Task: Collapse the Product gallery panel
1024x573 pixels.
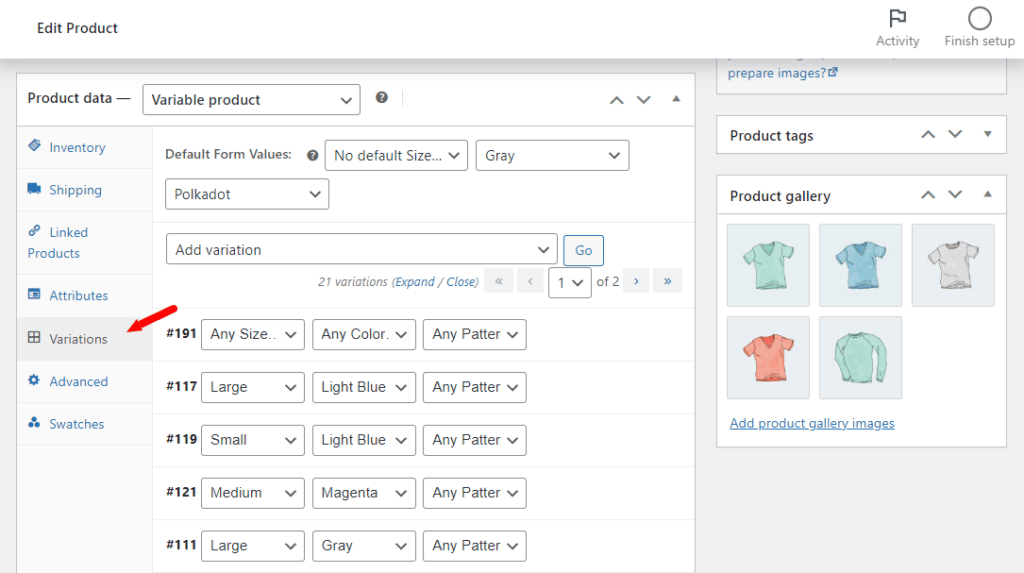Action: (x=987, y=195)
